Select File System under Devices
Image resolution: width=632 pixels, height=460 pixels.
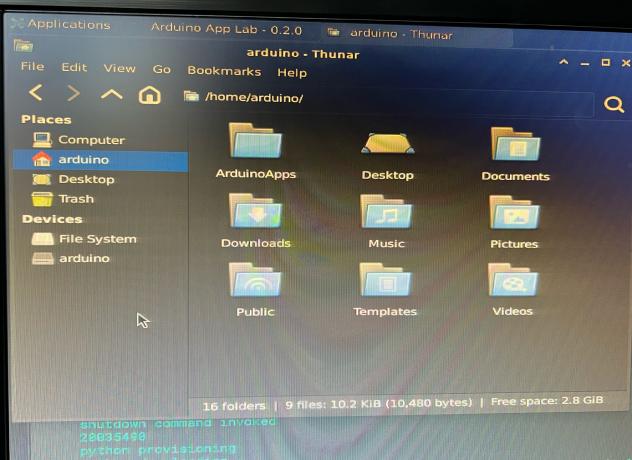coord(97,239)
